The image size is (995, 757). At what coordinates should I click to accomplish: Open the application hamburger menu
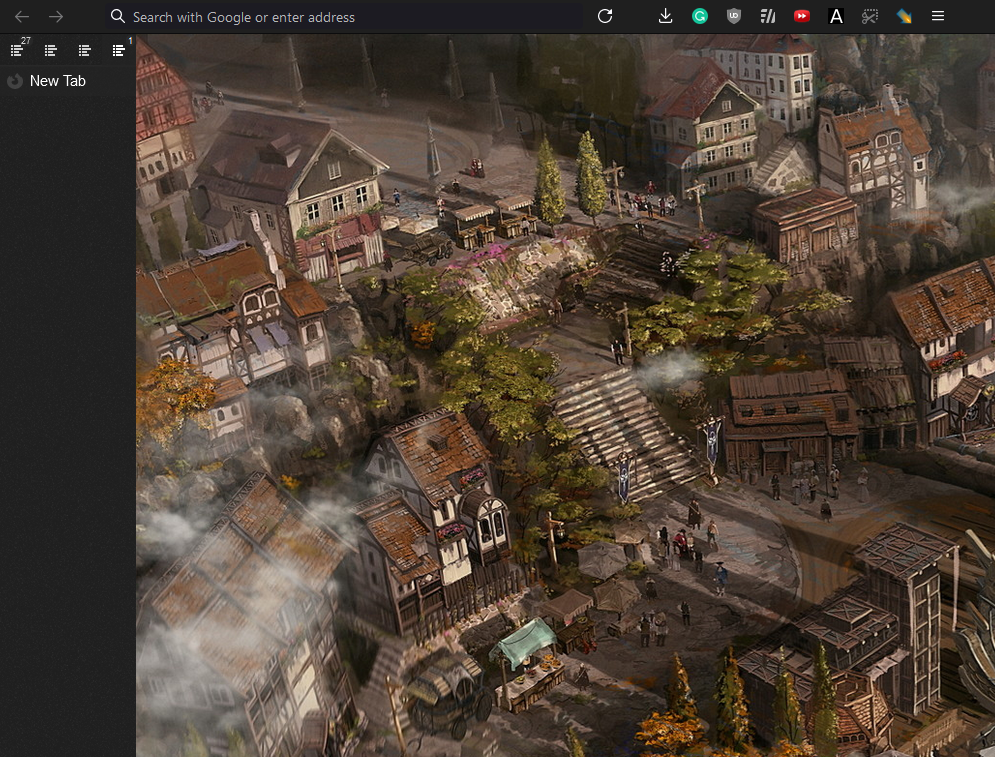coord(938,16)
